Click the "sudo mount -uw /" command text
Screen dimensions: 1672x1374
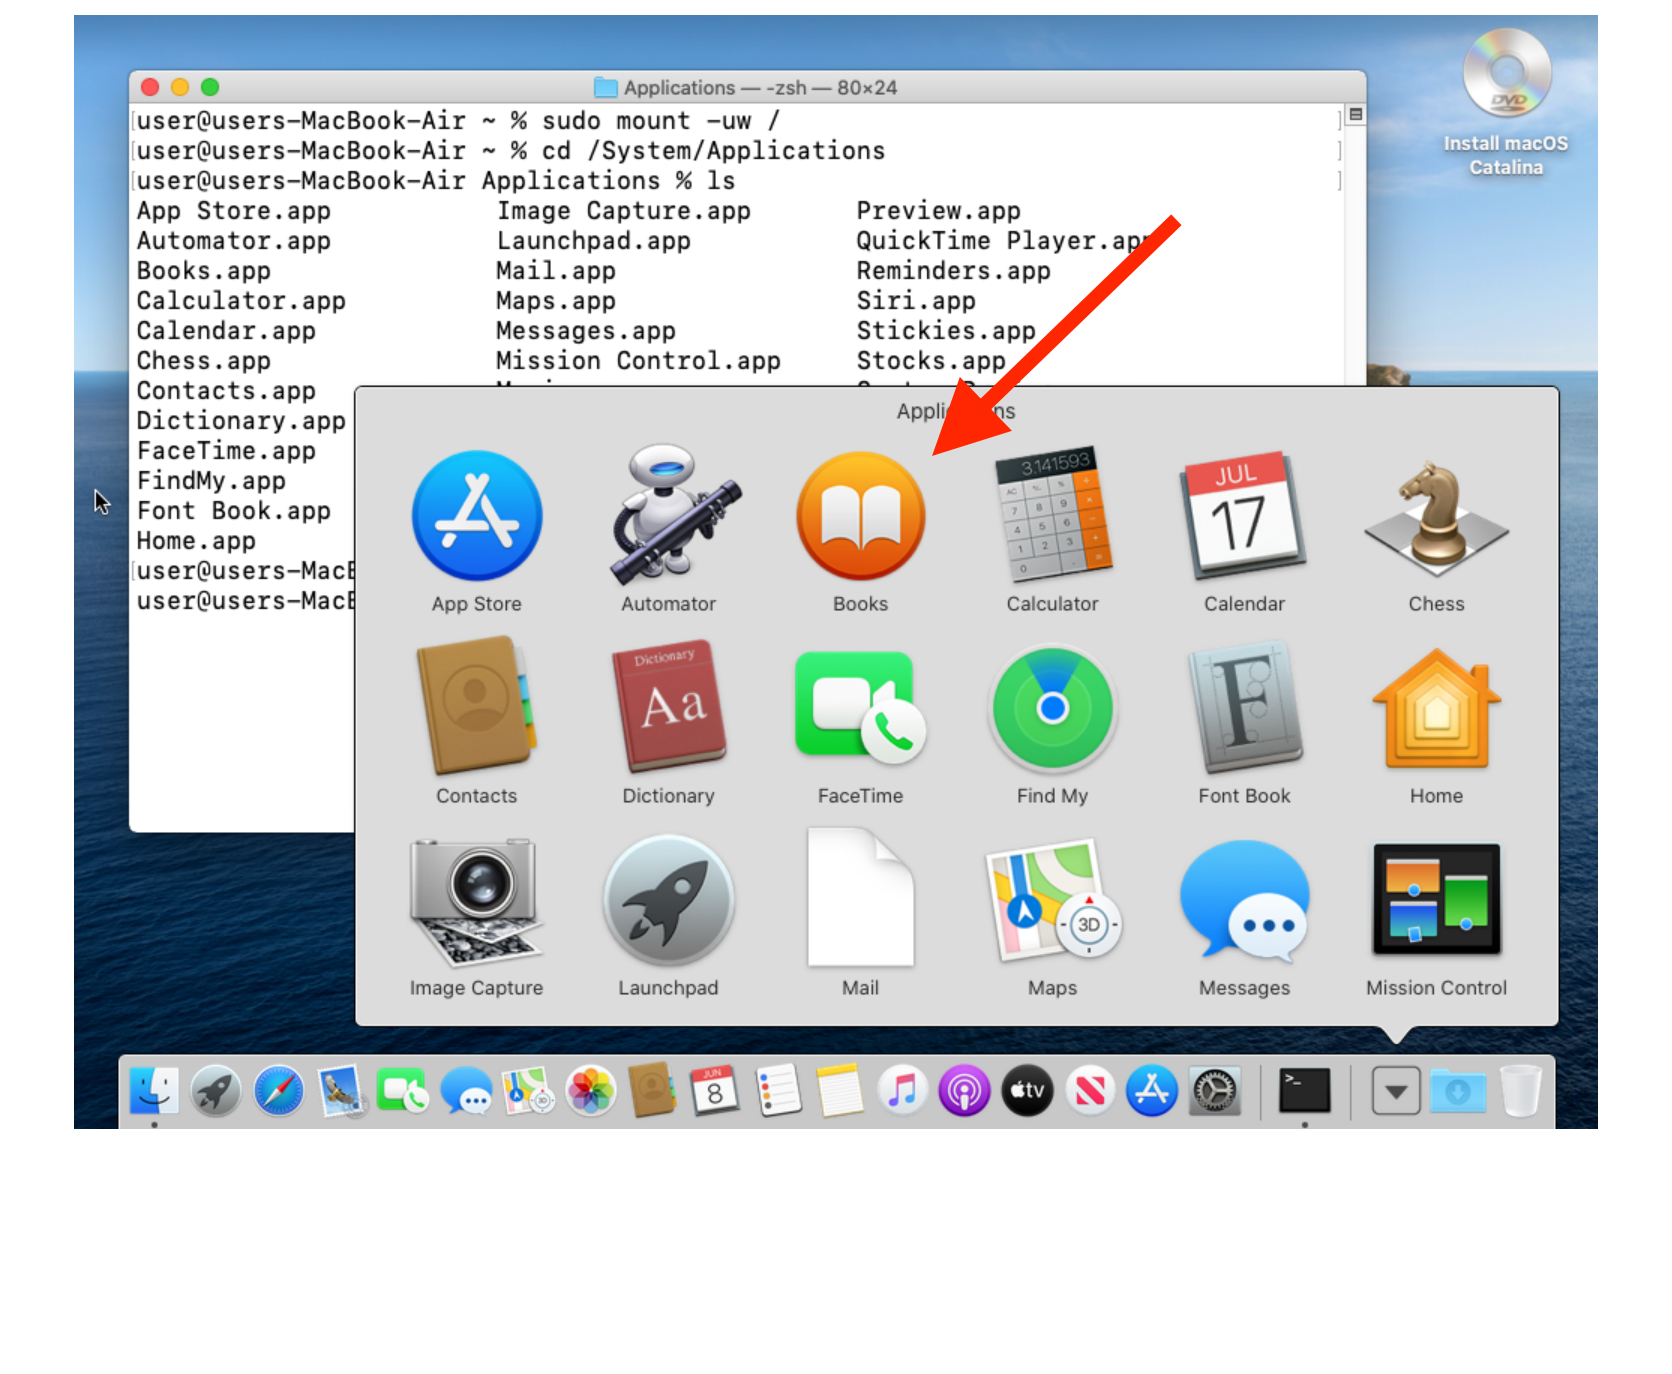click(660, 121)
